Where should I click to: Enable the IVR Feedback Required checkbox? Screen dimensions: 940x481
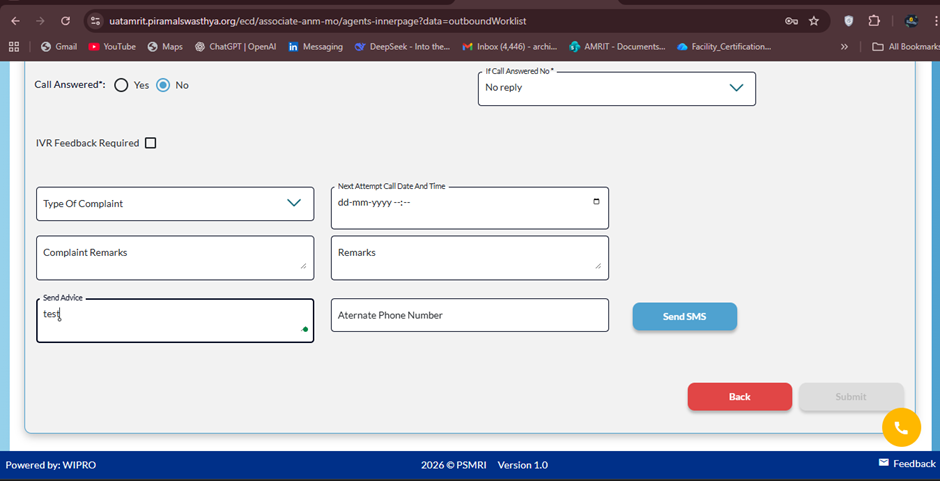(x=151, y=143)
